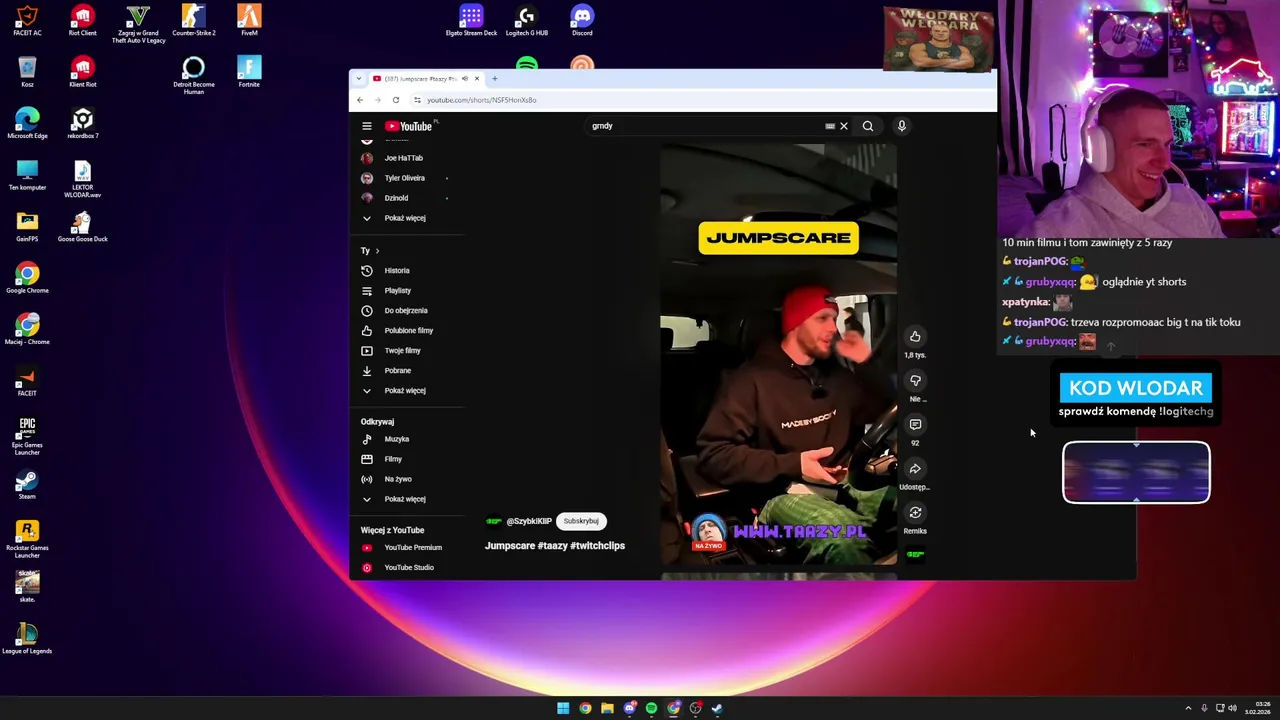Open site information icon in address bar
1280x720 pixels.
(x=417, y=100)
